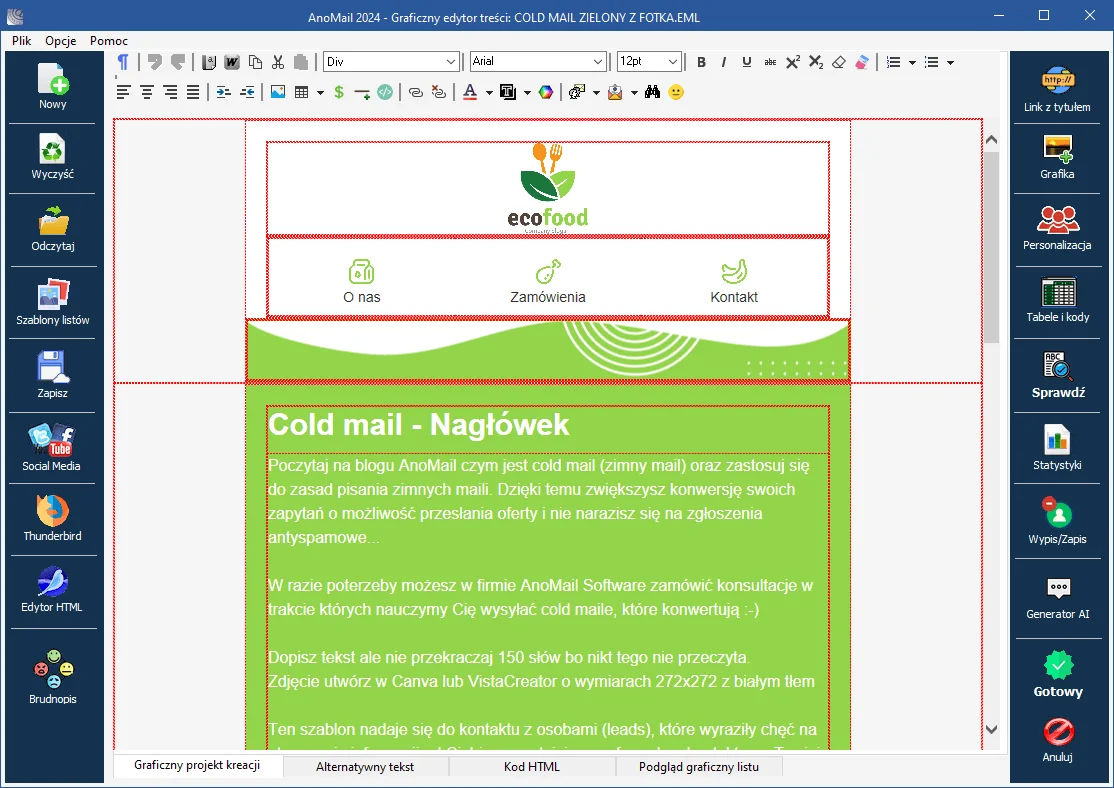Open the Generator AI tool
1114x788 pixels.
(x=1058, y=597)
